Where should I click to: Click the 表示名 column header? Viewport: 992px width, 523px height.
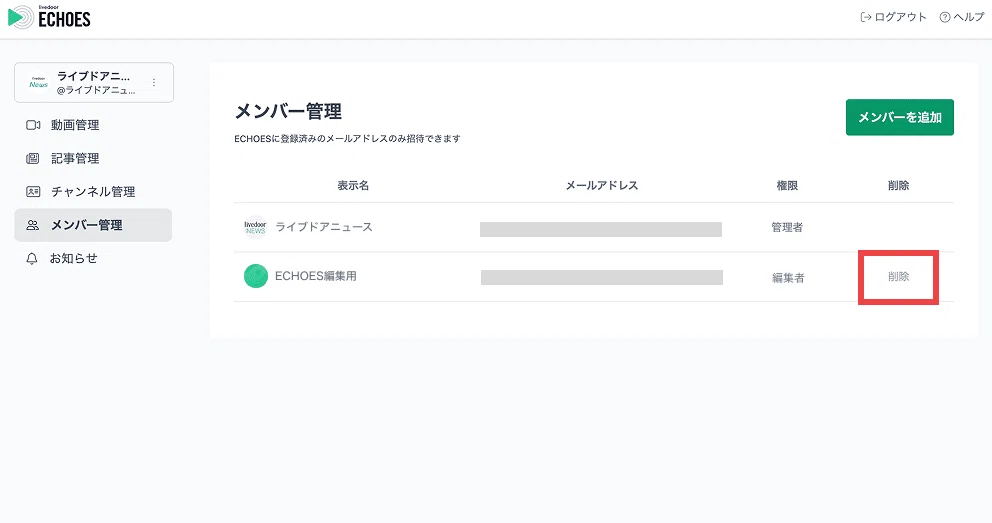(353, 185)
